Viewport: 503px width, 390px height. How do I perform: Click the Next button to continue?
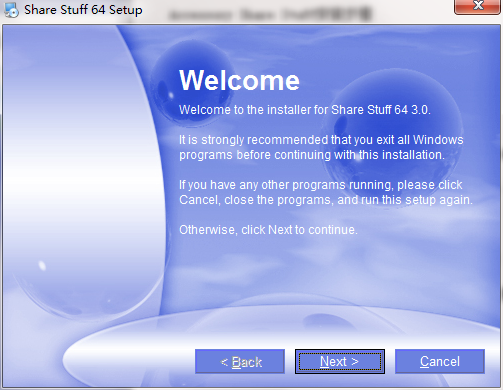(340, 361)
